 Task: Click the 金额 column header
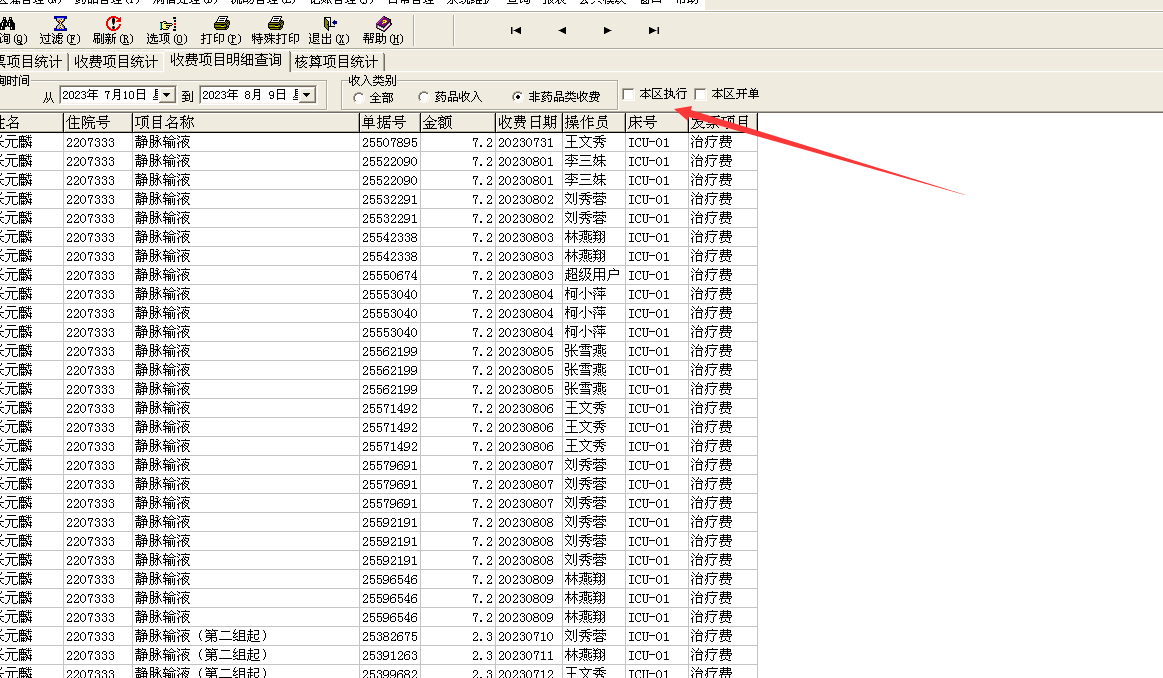[458, 122]
